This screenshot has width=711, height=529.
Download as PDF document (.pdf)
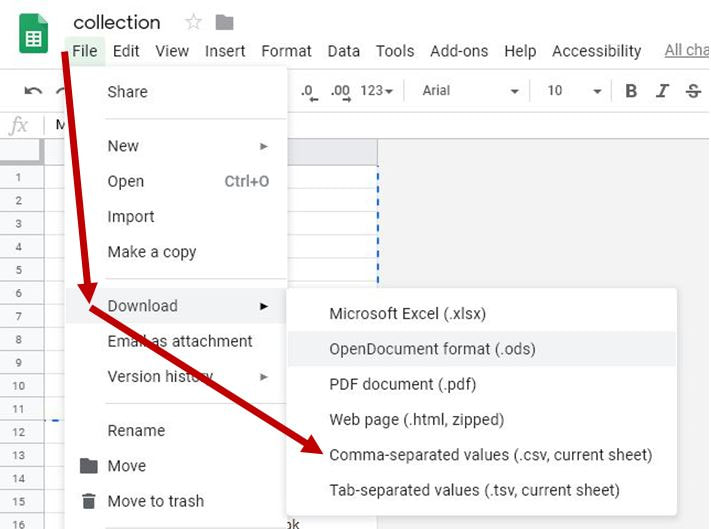coord(482,384)
